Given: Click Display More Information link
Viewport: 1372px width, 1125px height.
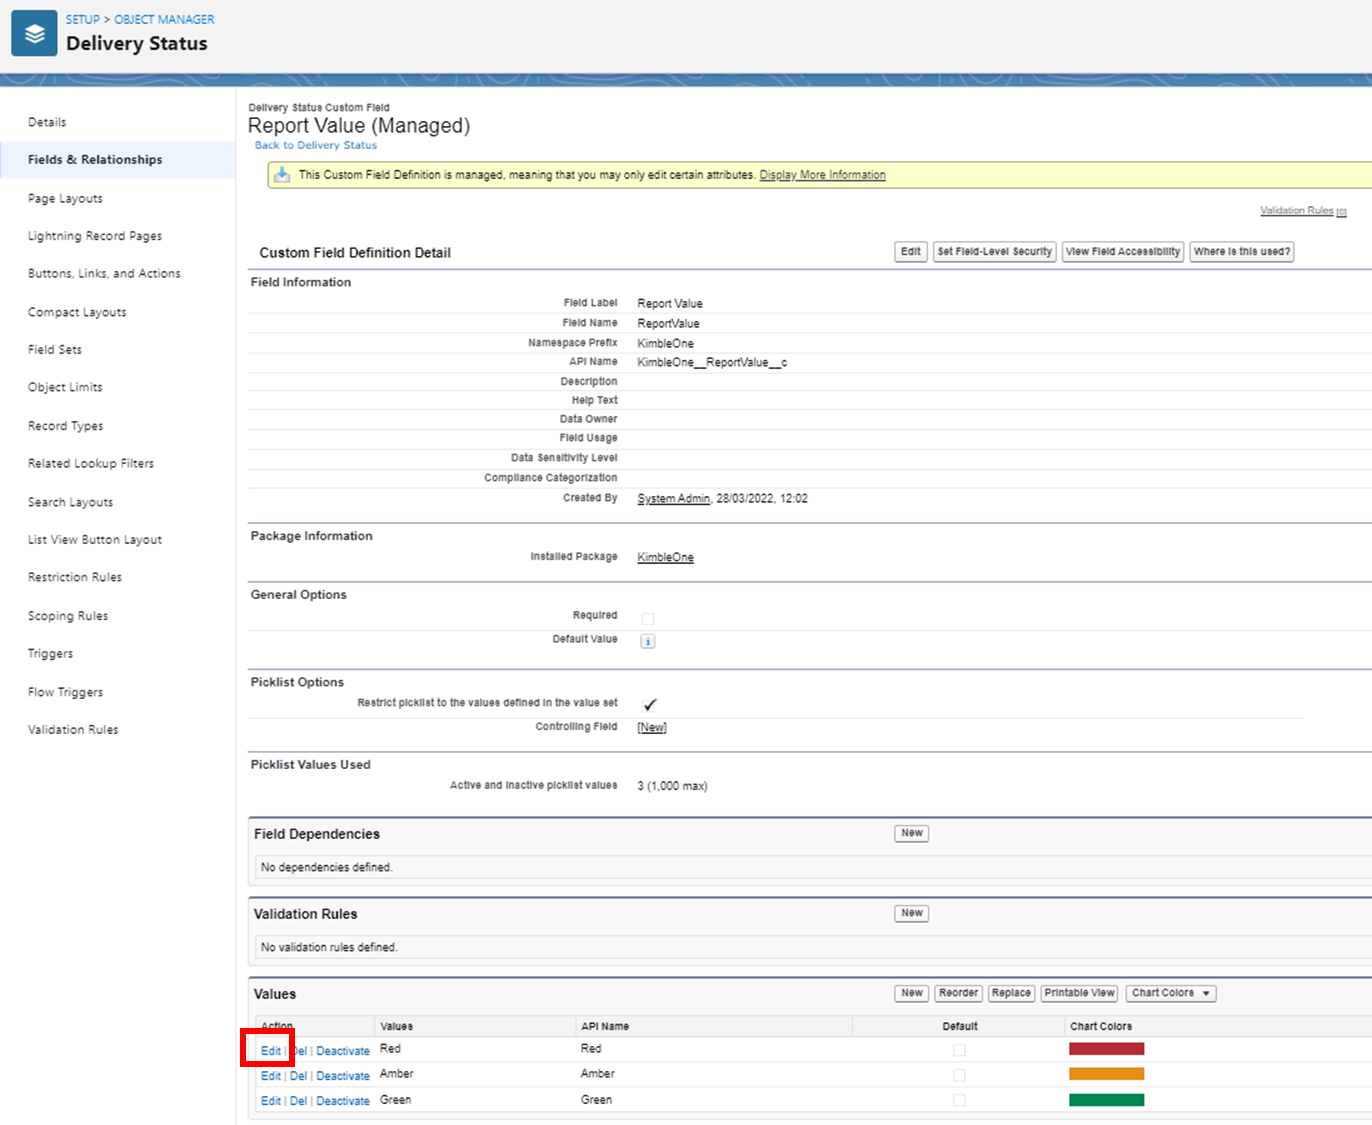Looking at the screenshot, I should 822,175.
